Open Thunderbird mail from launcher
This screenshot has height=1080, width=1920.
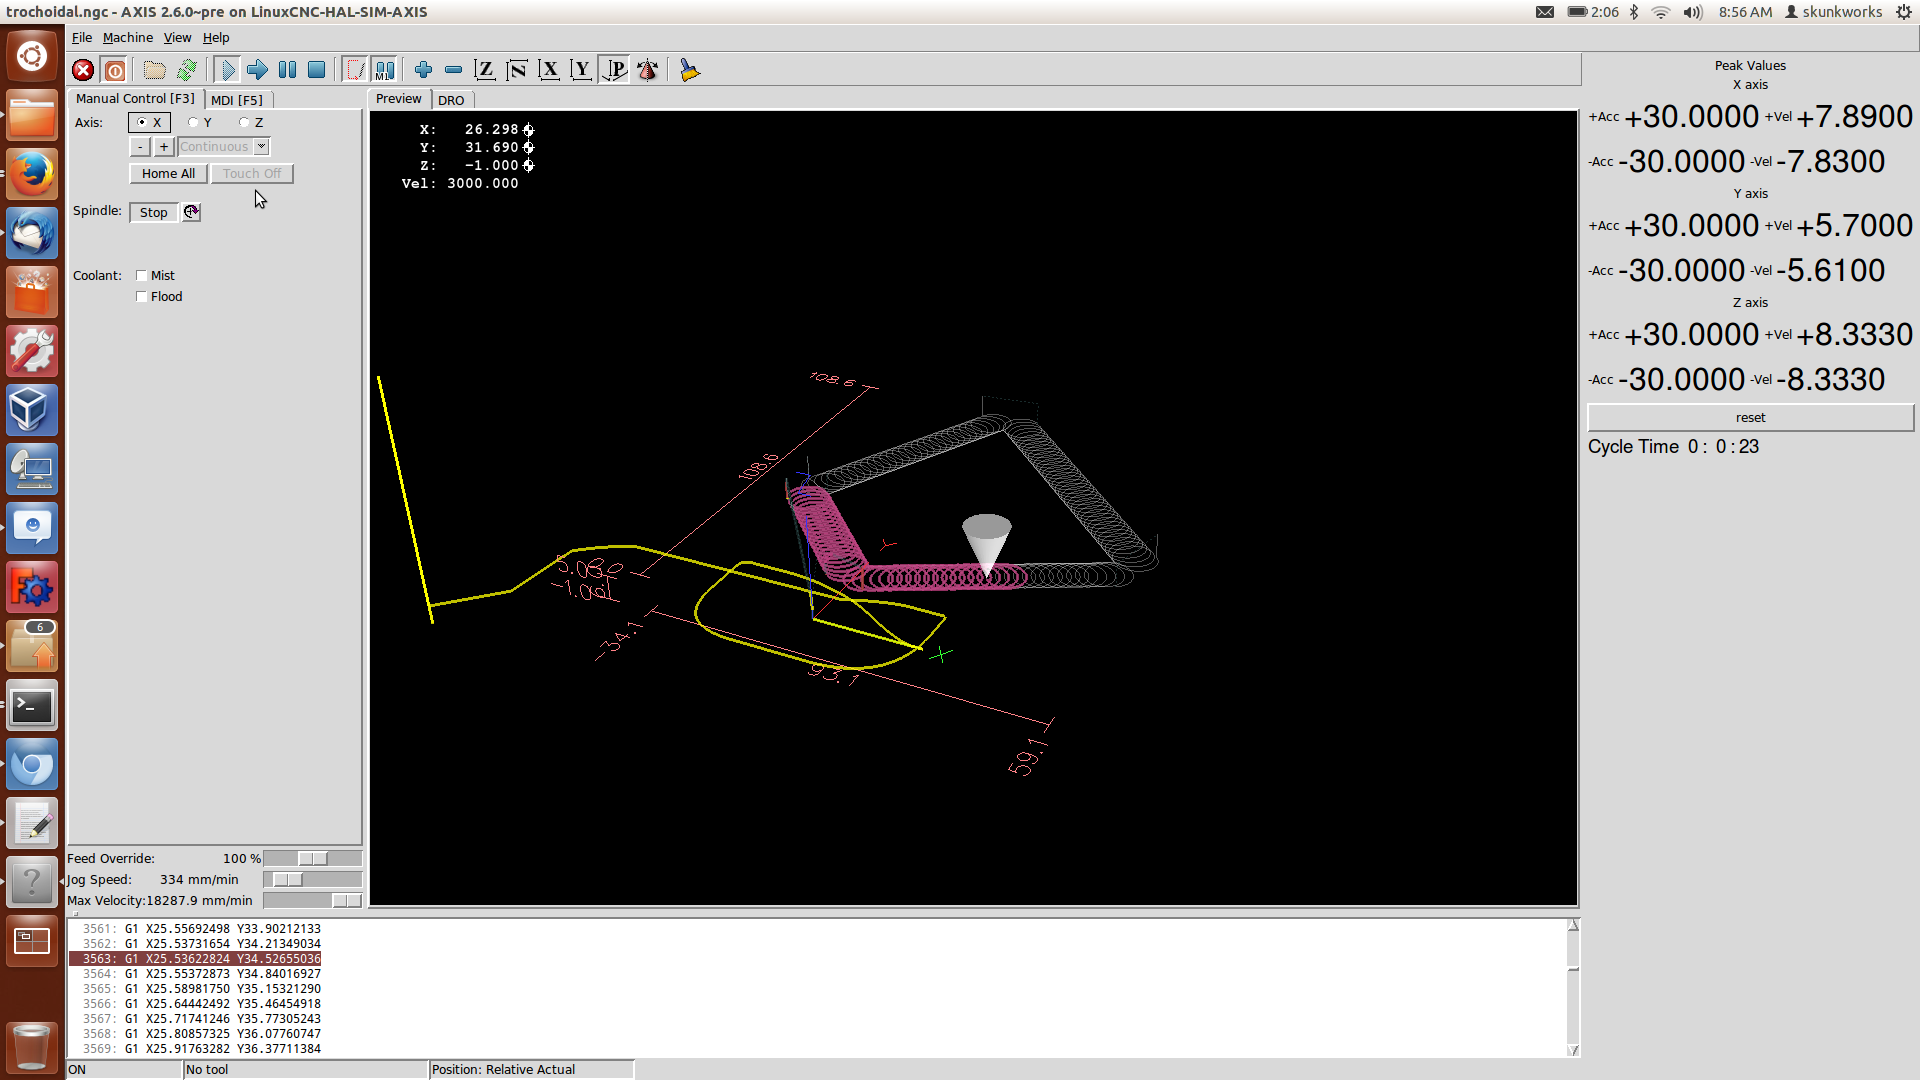tap(32, 233)
